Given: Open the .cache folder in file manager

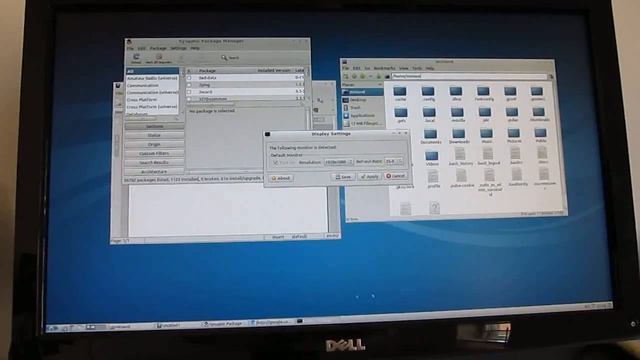Looking at the screenshot, I should [400, 91].
